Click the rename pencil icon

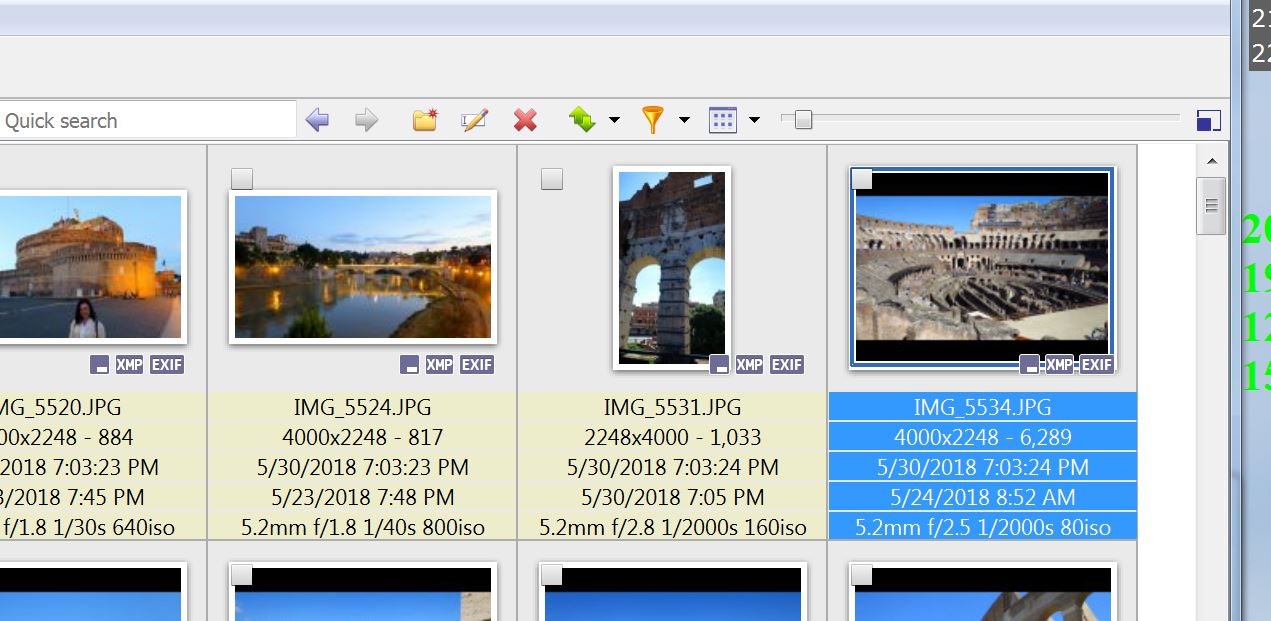pyautogui.click(x=474, y=120)
